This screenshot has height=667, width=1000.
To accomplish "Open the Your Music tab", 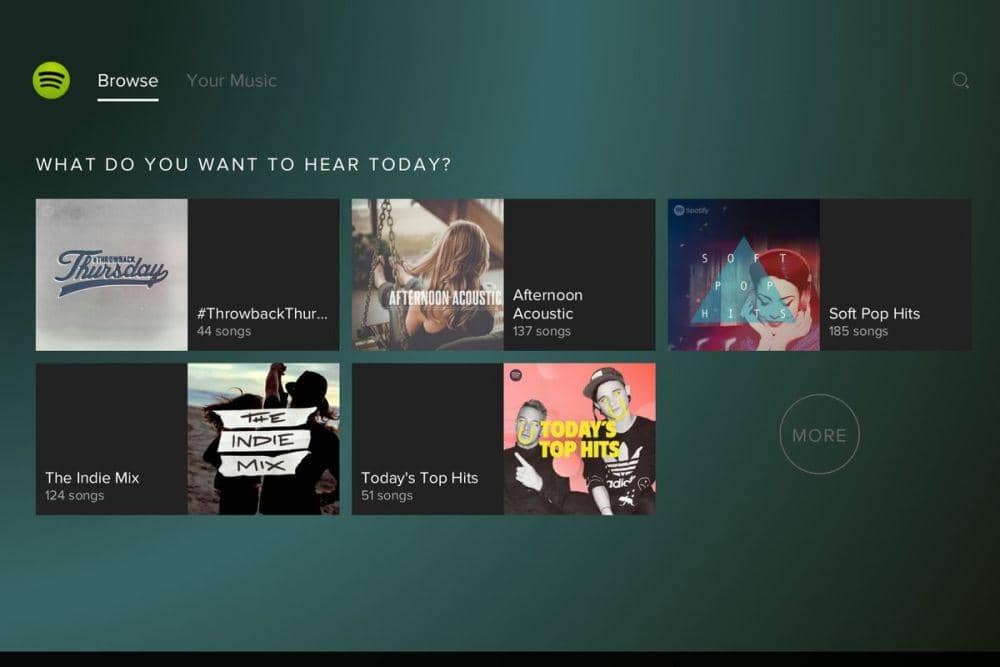I will coord(231,81).
